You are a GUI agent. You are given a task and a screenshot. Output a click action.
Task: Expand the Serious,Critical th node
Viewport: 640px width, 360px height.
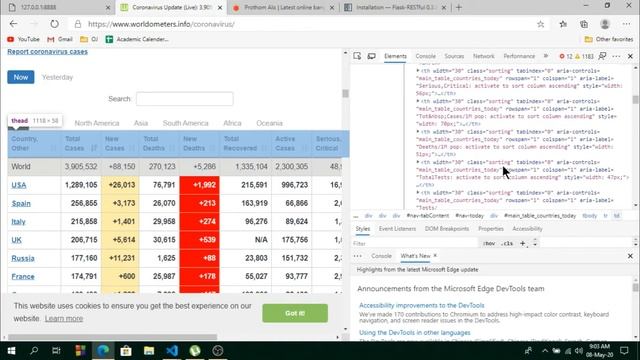pos(418,71)
